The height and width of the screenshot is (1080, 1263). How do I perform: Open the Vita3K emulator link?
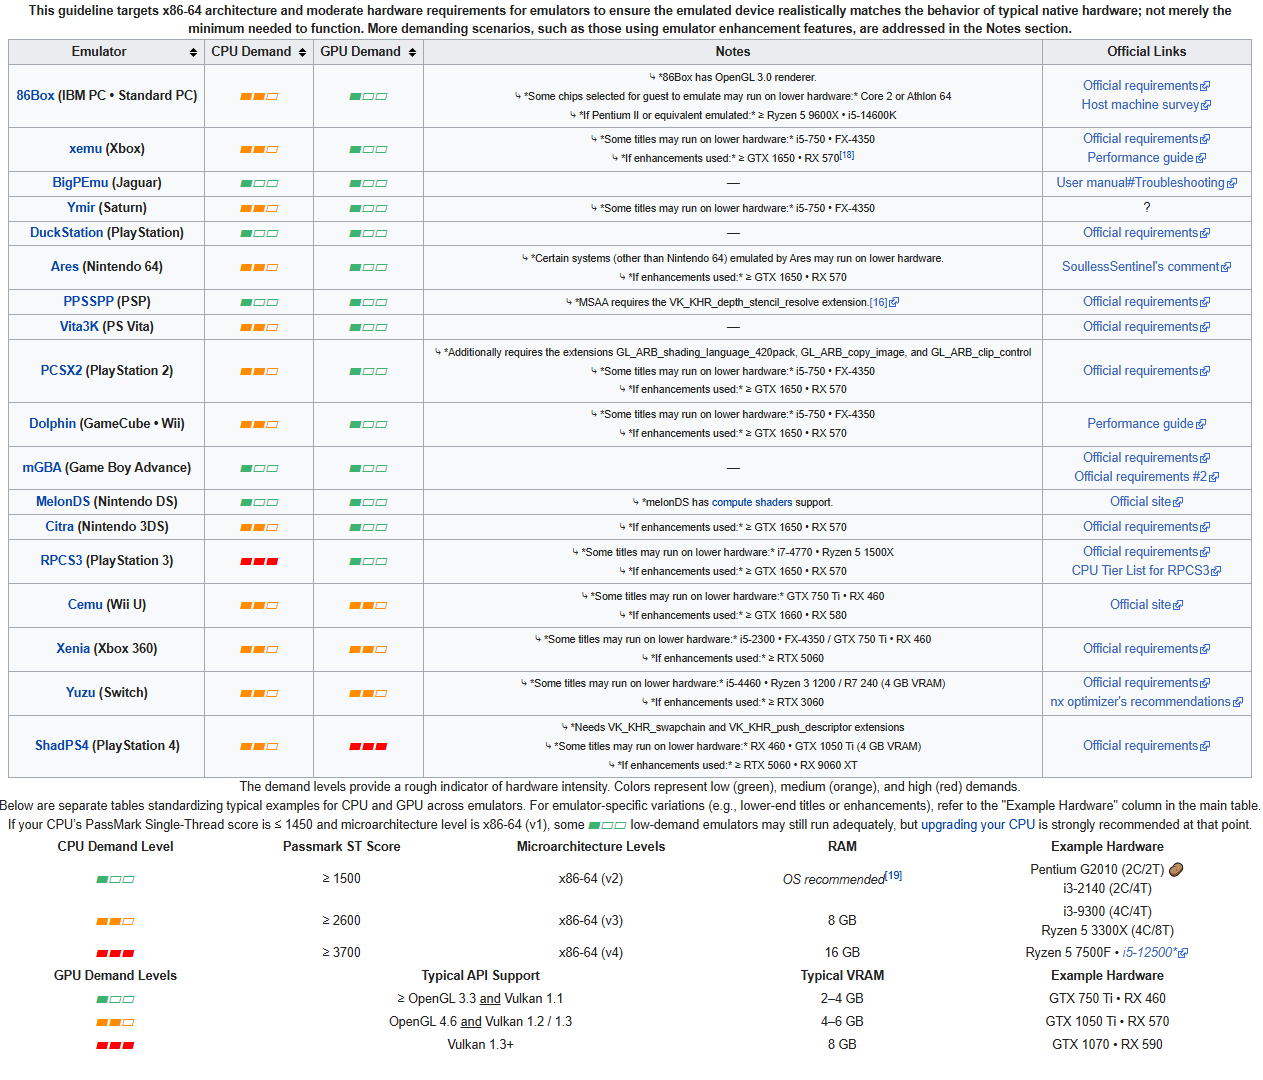point(79,326)
